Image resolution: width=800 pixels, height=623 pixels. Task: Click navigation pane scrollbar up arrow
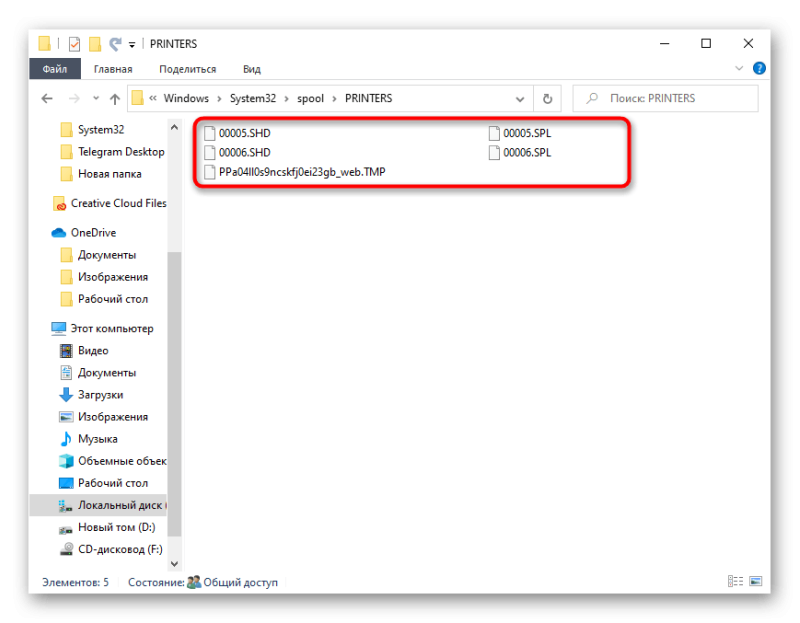pos(174,127)
